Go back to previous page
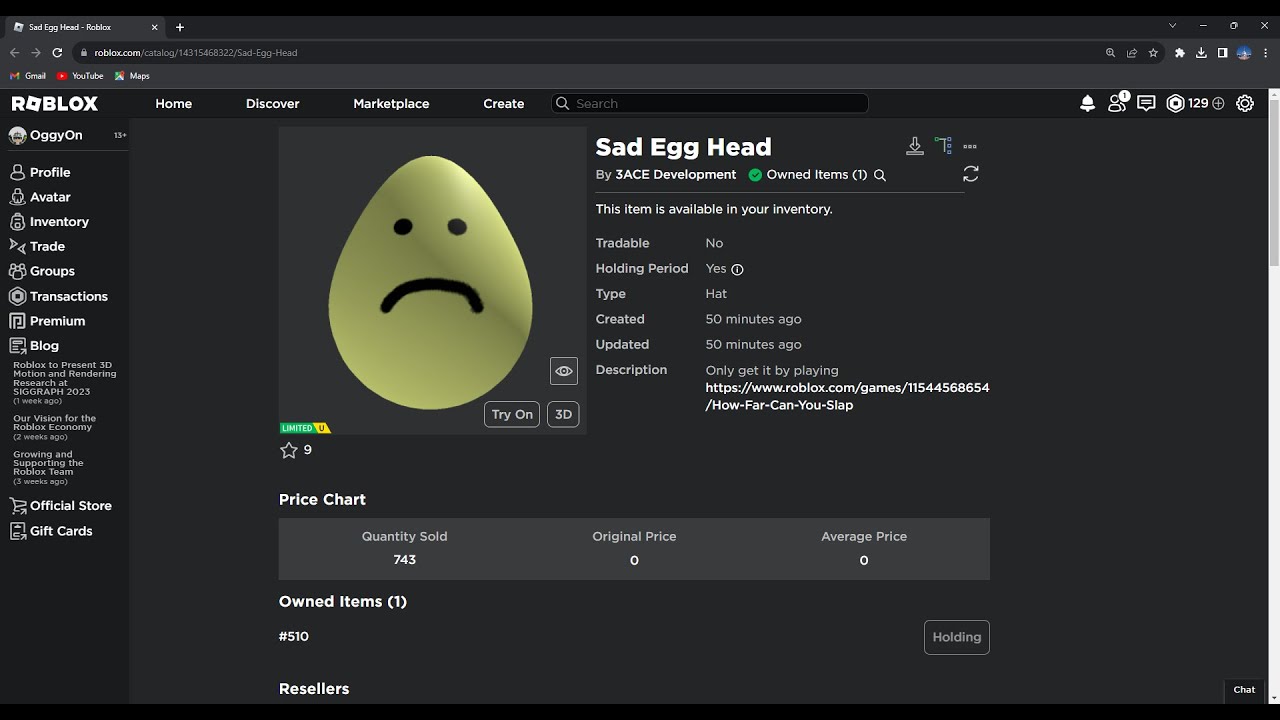Screen dimensions: 1280x720 point(14,53)
